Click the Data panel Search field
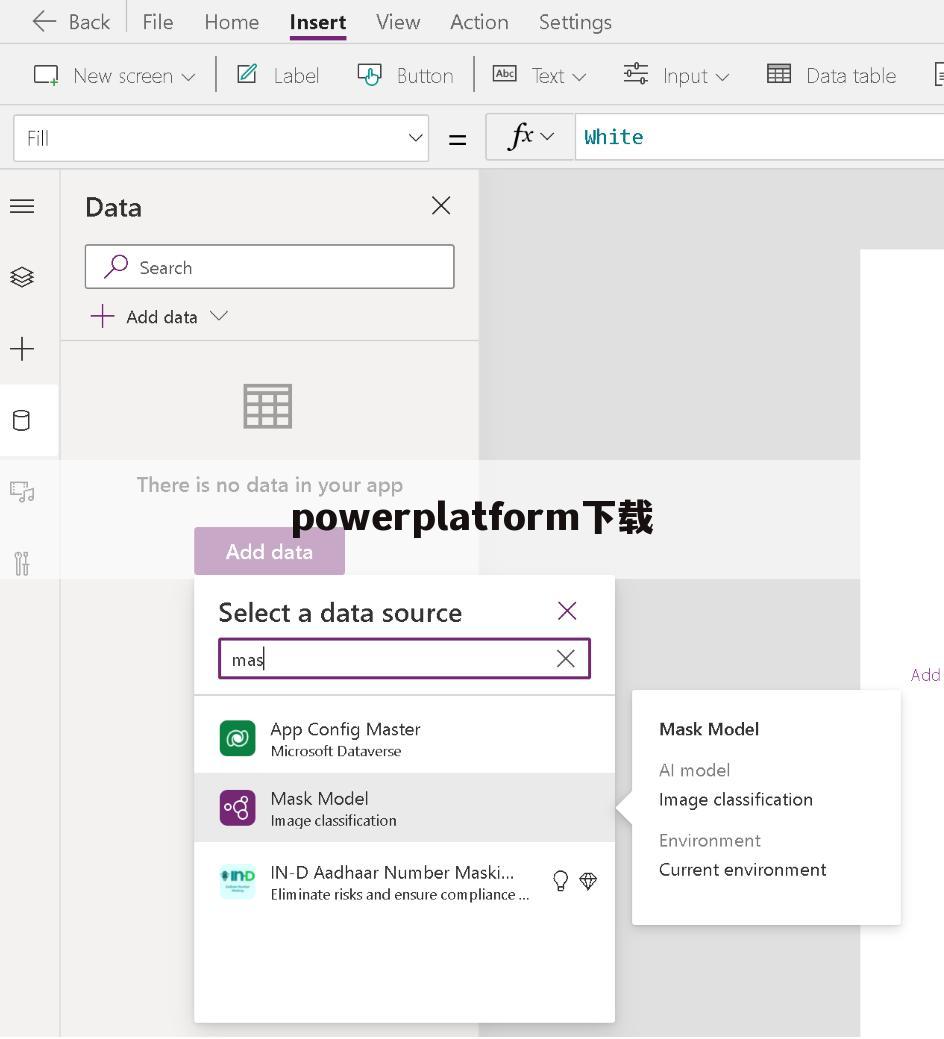The image size is (944, 1039). (x=270, y=266)
